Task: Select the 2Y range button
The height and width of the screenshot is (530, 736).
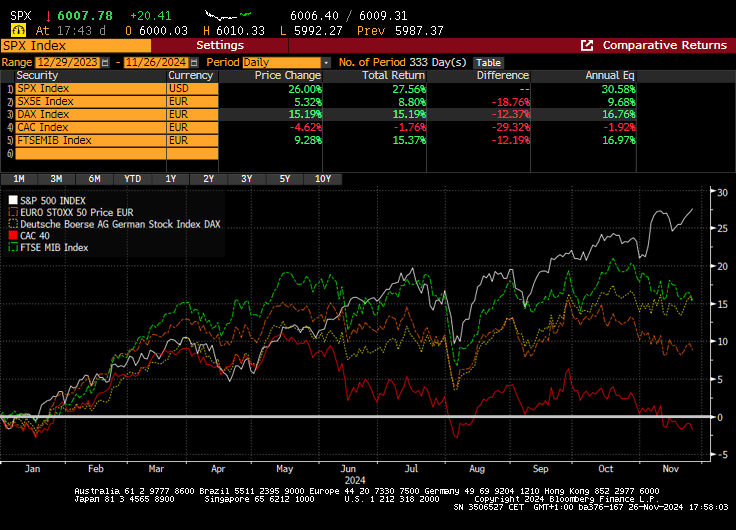Action: click(x=208, y=179)
